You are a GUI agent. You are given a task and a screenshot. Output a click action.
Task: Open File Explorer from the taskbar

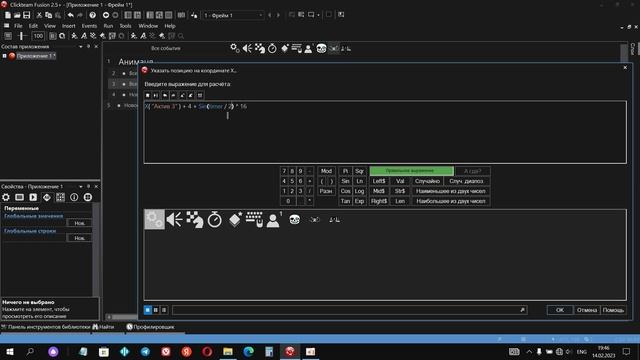(x=228, y=352)
